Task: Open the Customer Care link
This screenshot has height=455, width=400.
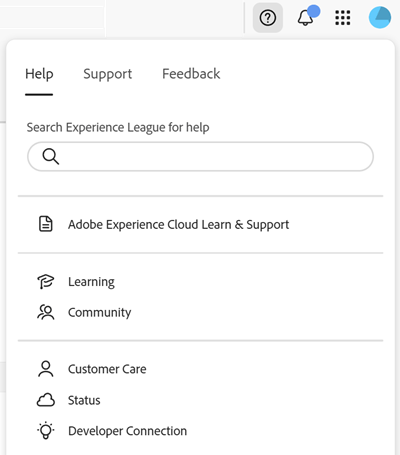Action: pyautogui.click(x=107, y=369)
